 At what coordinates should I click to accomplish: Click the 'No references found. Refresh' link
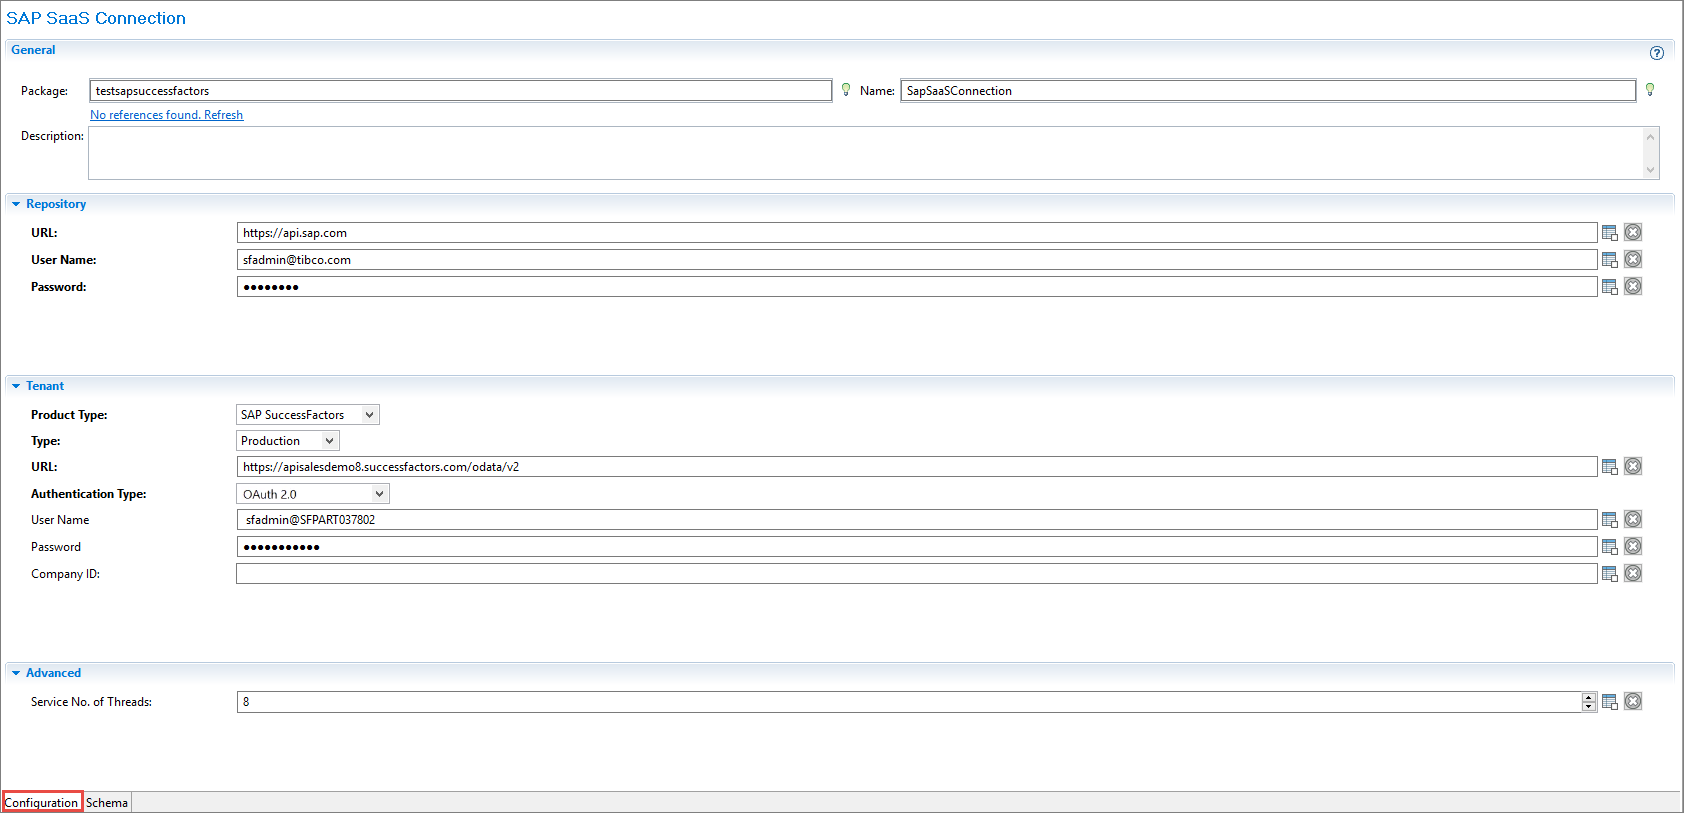[x=167, y=115]
